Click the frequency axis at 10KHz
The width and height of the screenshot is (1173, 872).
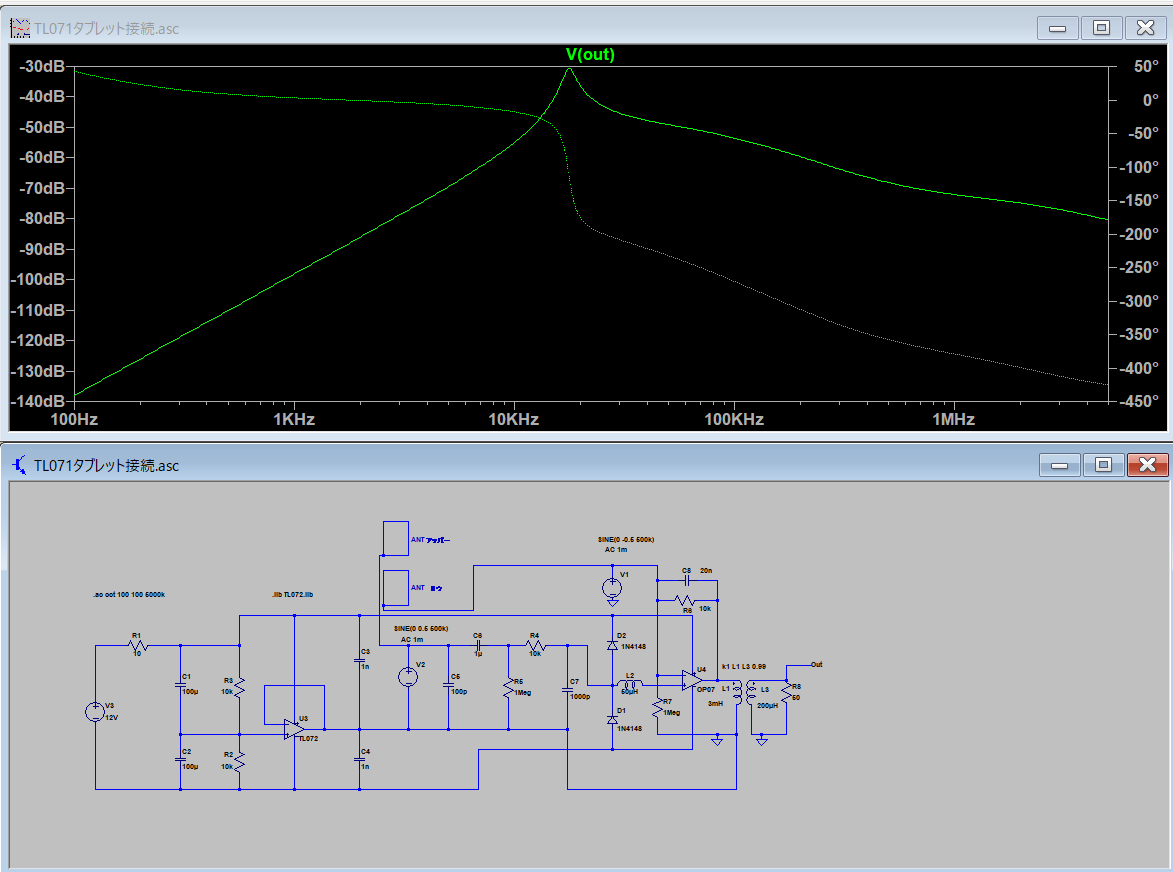tap(514, 419)
